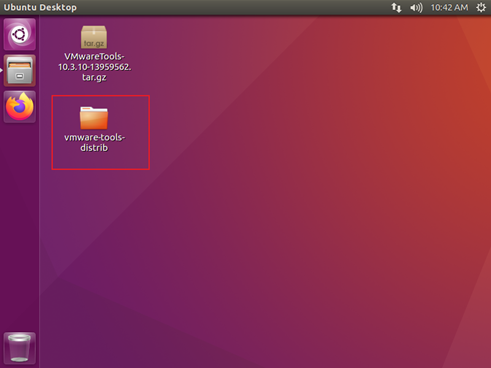Click the Ubuntu Desktop title in top panel
Screen dimensions: 491x368
40,7
